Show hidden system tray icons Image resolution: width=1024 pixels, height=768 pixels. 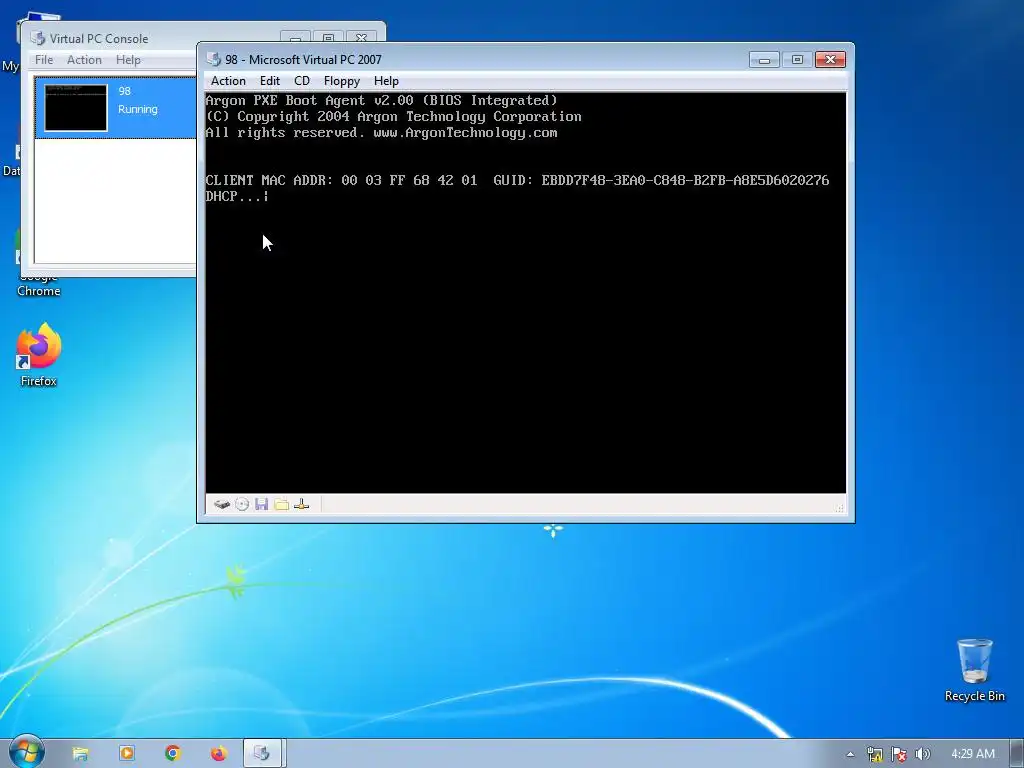(850, 754)
